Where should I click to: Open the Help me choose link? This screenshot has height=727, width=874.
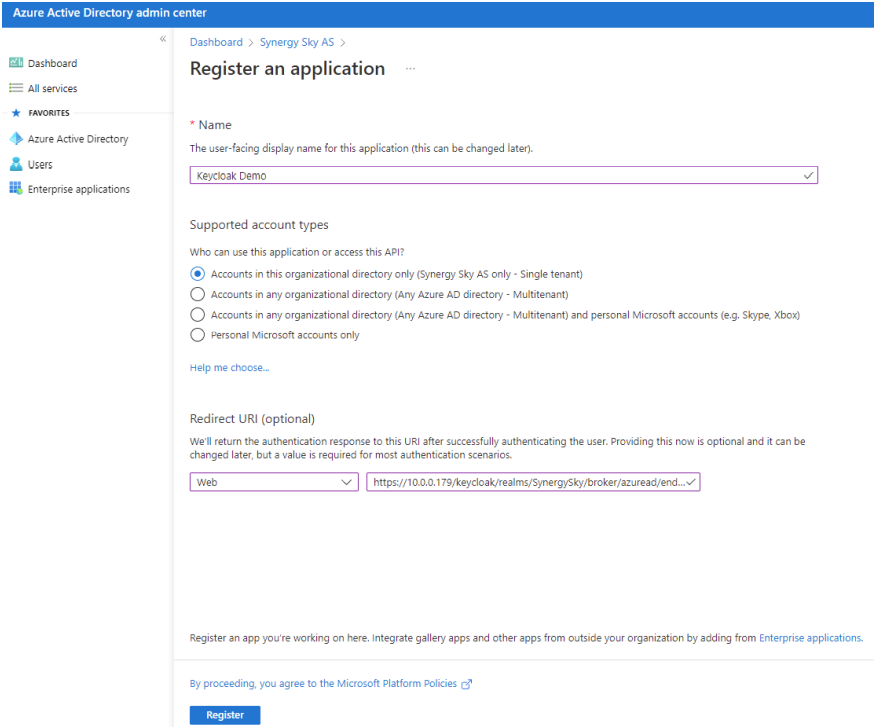tap(230, 367)
